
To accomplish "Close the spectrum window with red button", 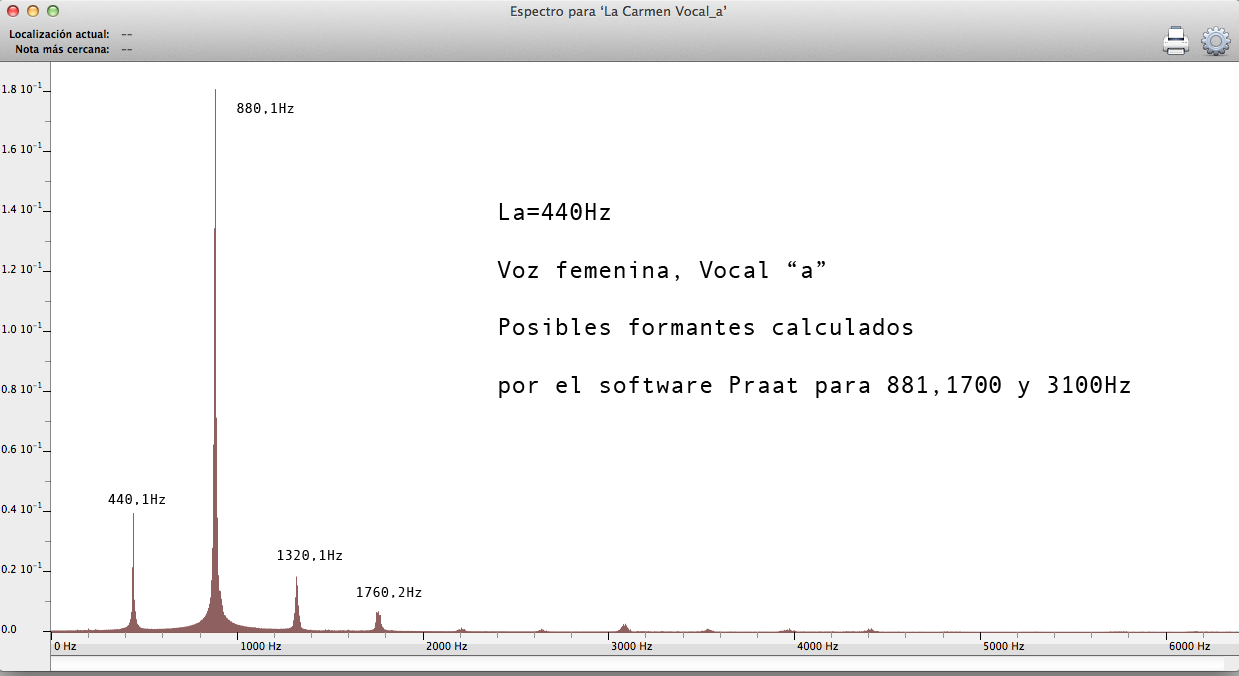I will 13,11.
